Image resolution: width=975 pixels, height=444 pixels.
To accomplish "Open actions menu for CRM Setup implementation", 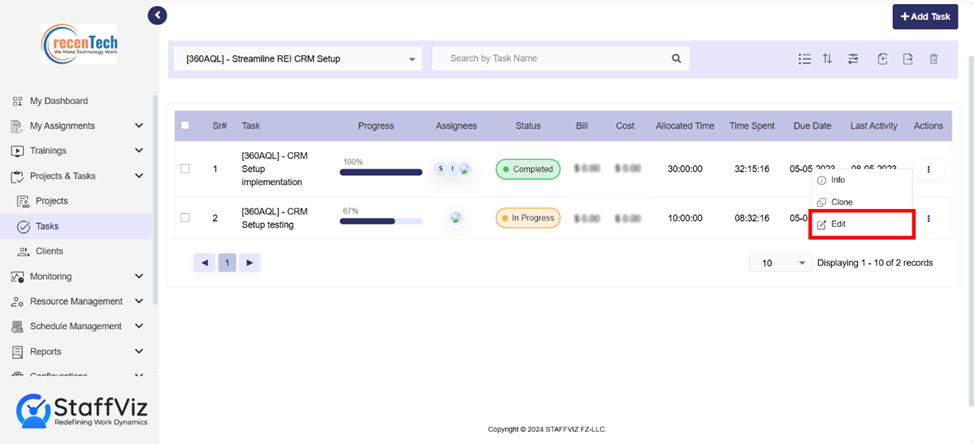I will coord(928,169).
